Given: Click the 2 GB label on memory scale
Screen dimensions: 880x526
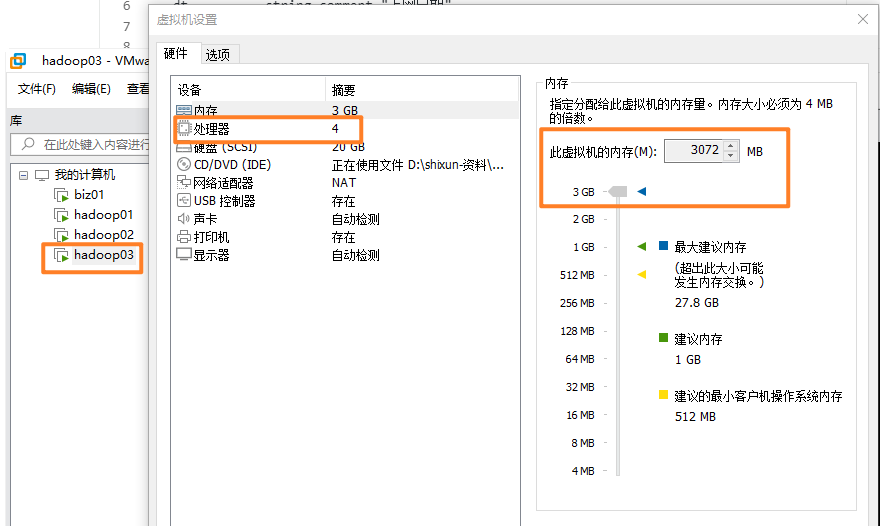Looking at the screenshot, I should pos(583,219).
